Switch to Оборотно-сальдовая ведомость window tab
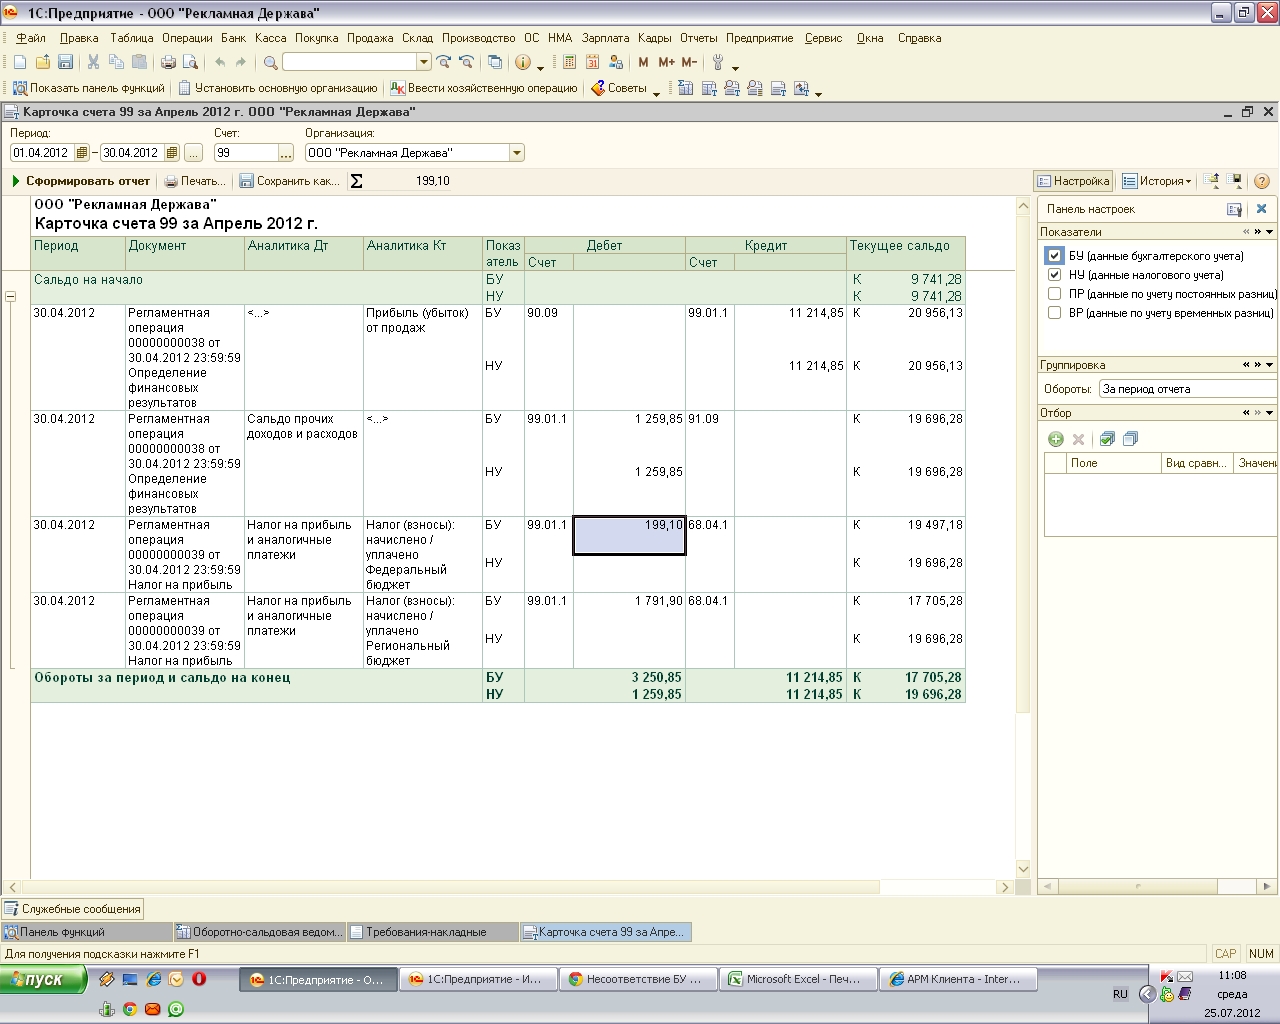Image resolution: width=1280 pixels, height=1024 pixels. (259, 932)
